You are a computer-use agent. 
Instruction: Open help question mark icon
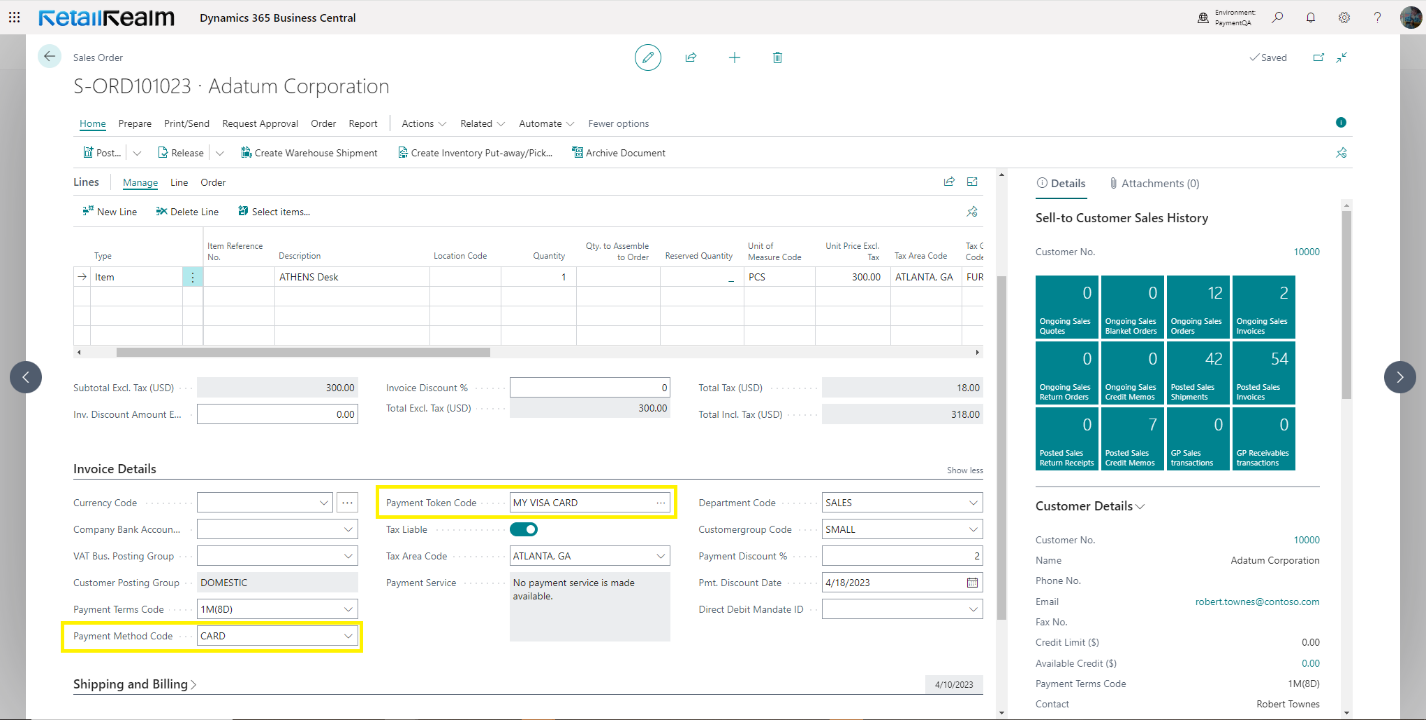pos(1377,18)
